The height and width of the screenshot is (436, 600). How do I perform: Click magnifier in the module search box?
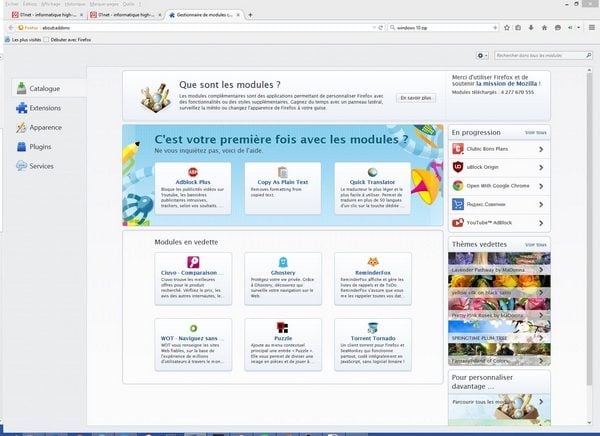coord(589,56)
